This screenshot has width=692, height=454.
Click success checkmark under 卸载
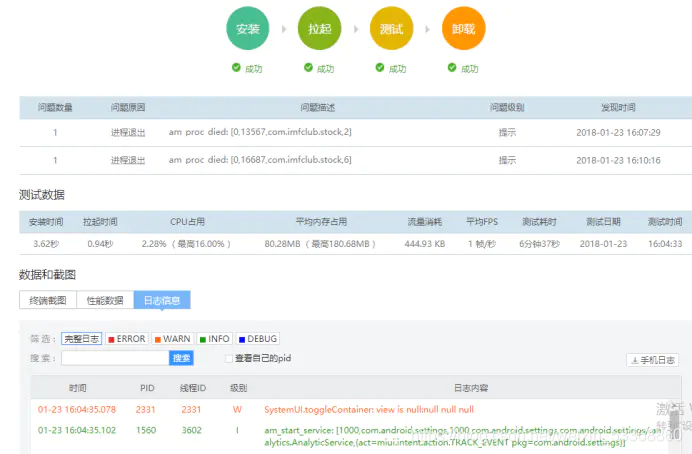[x=451, y=67]
